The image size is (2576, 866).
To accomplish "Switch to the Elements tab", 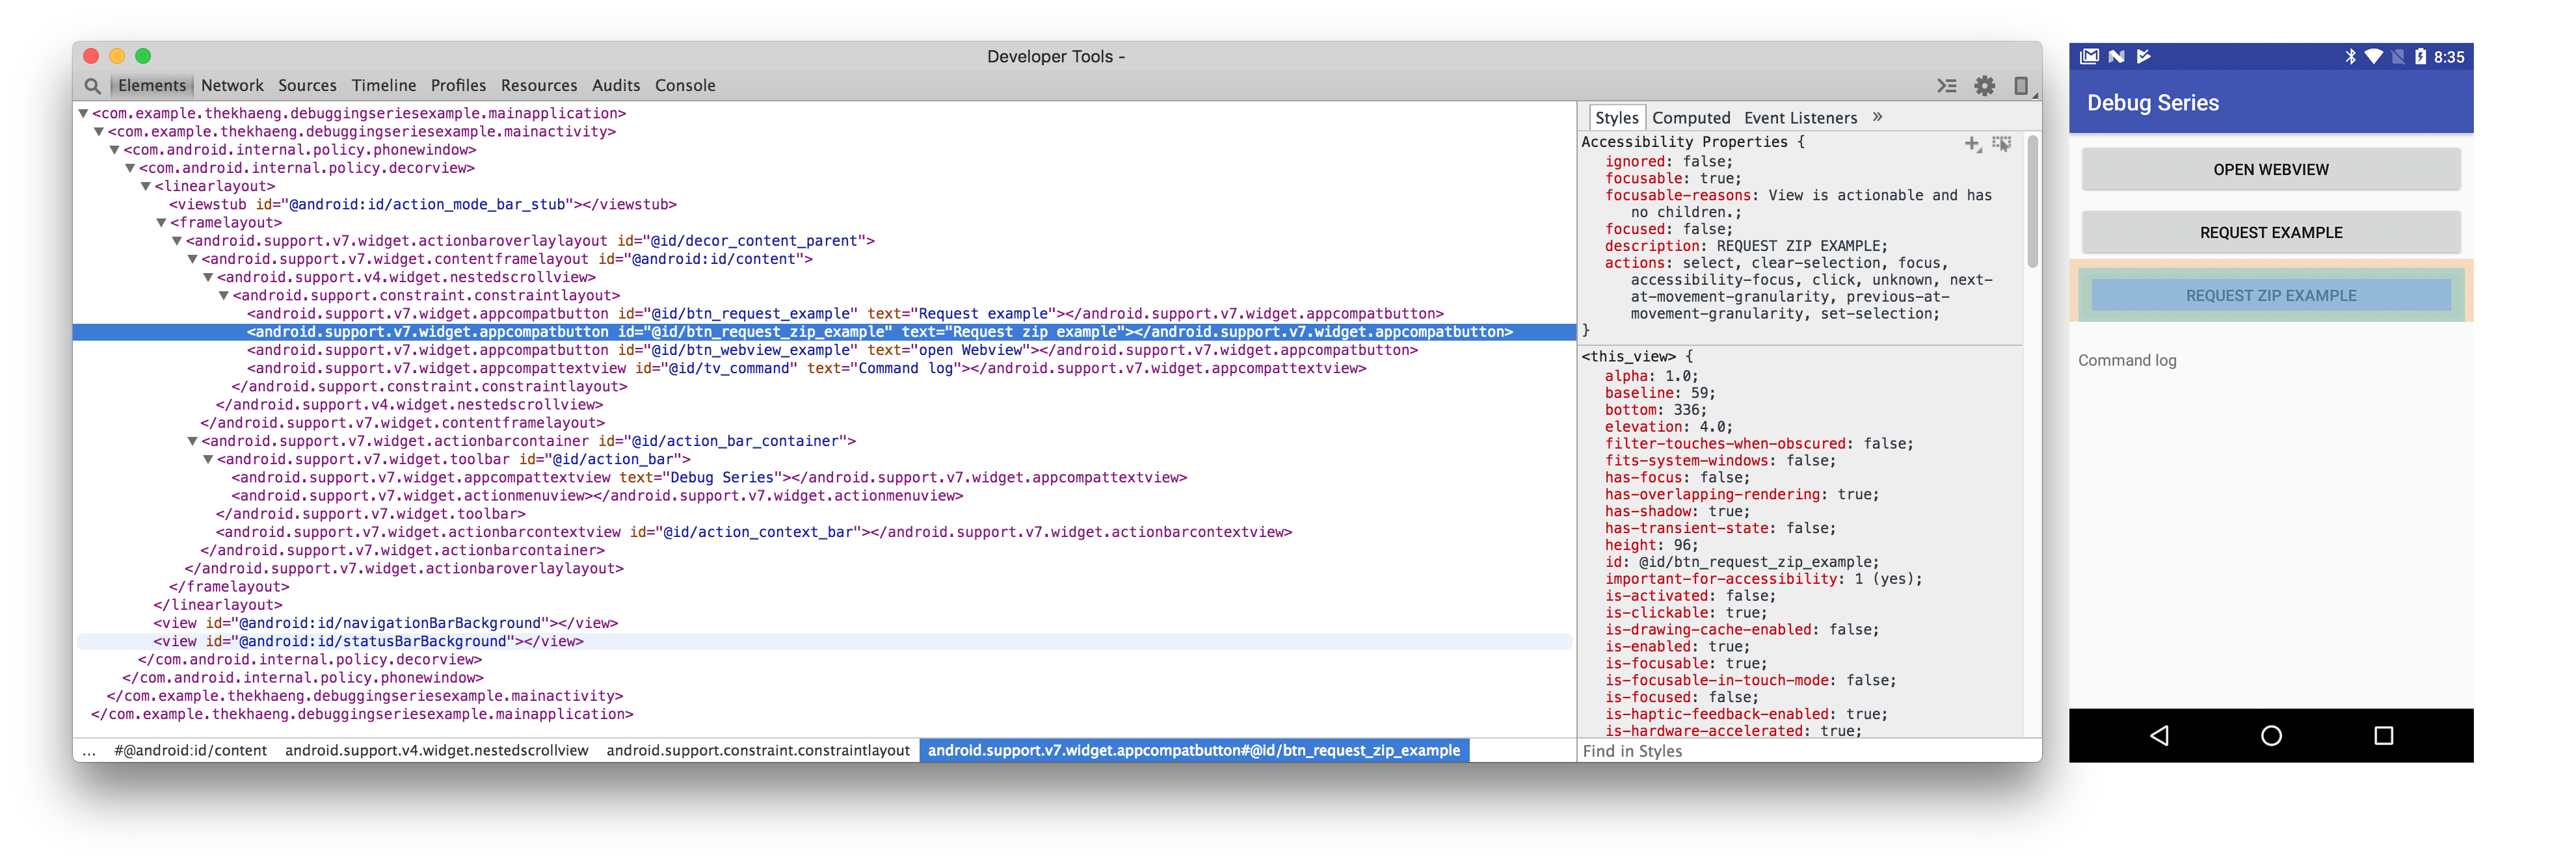I will tap(152, 86).
